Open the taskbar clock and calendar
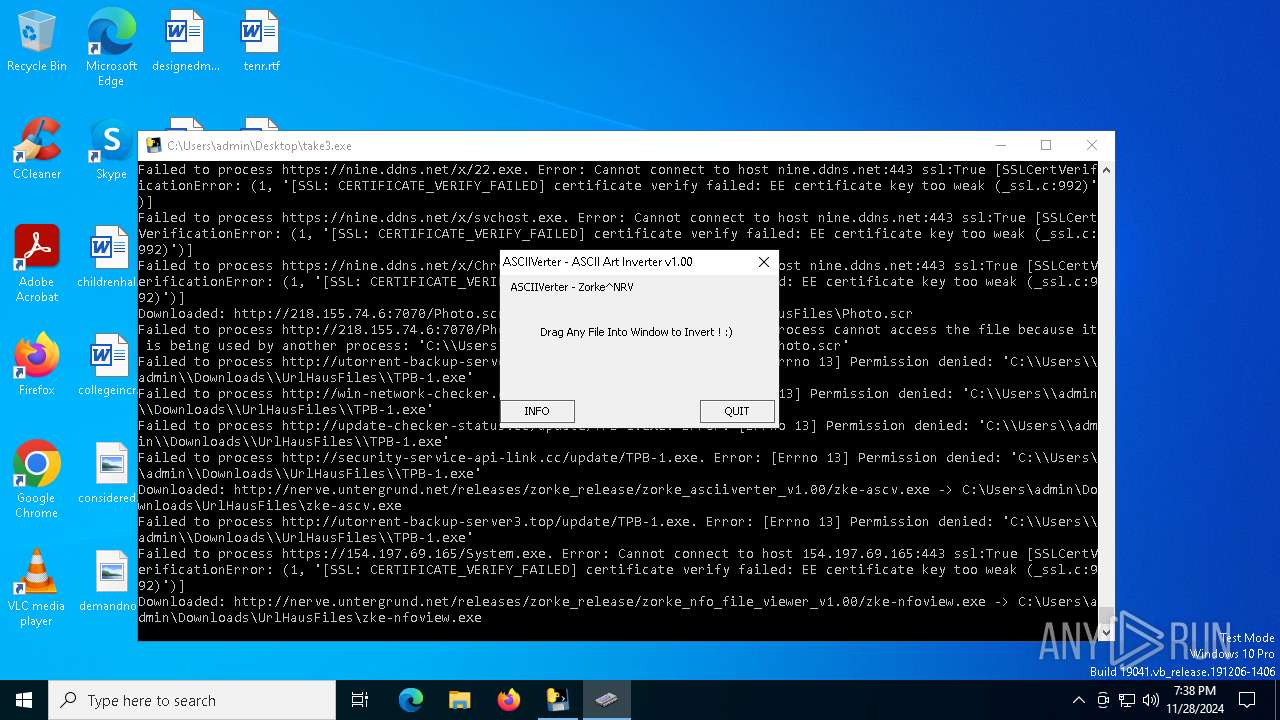This screenshot has width=1280, height=720. [x=1193, y=700]
